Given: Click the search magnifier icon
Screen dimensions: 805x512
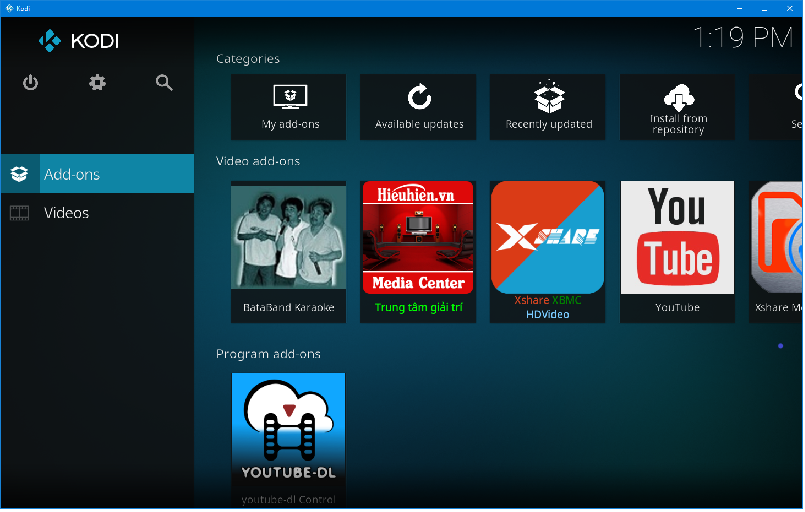Looking at the screenshot, I should 164,83.
